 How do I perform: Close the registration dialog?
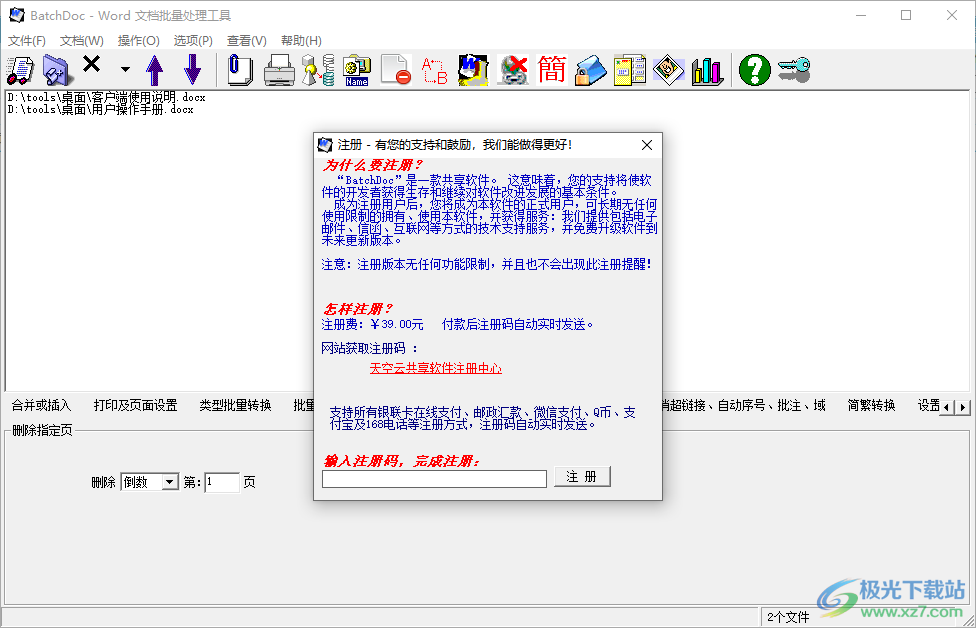tap(647, 145)
